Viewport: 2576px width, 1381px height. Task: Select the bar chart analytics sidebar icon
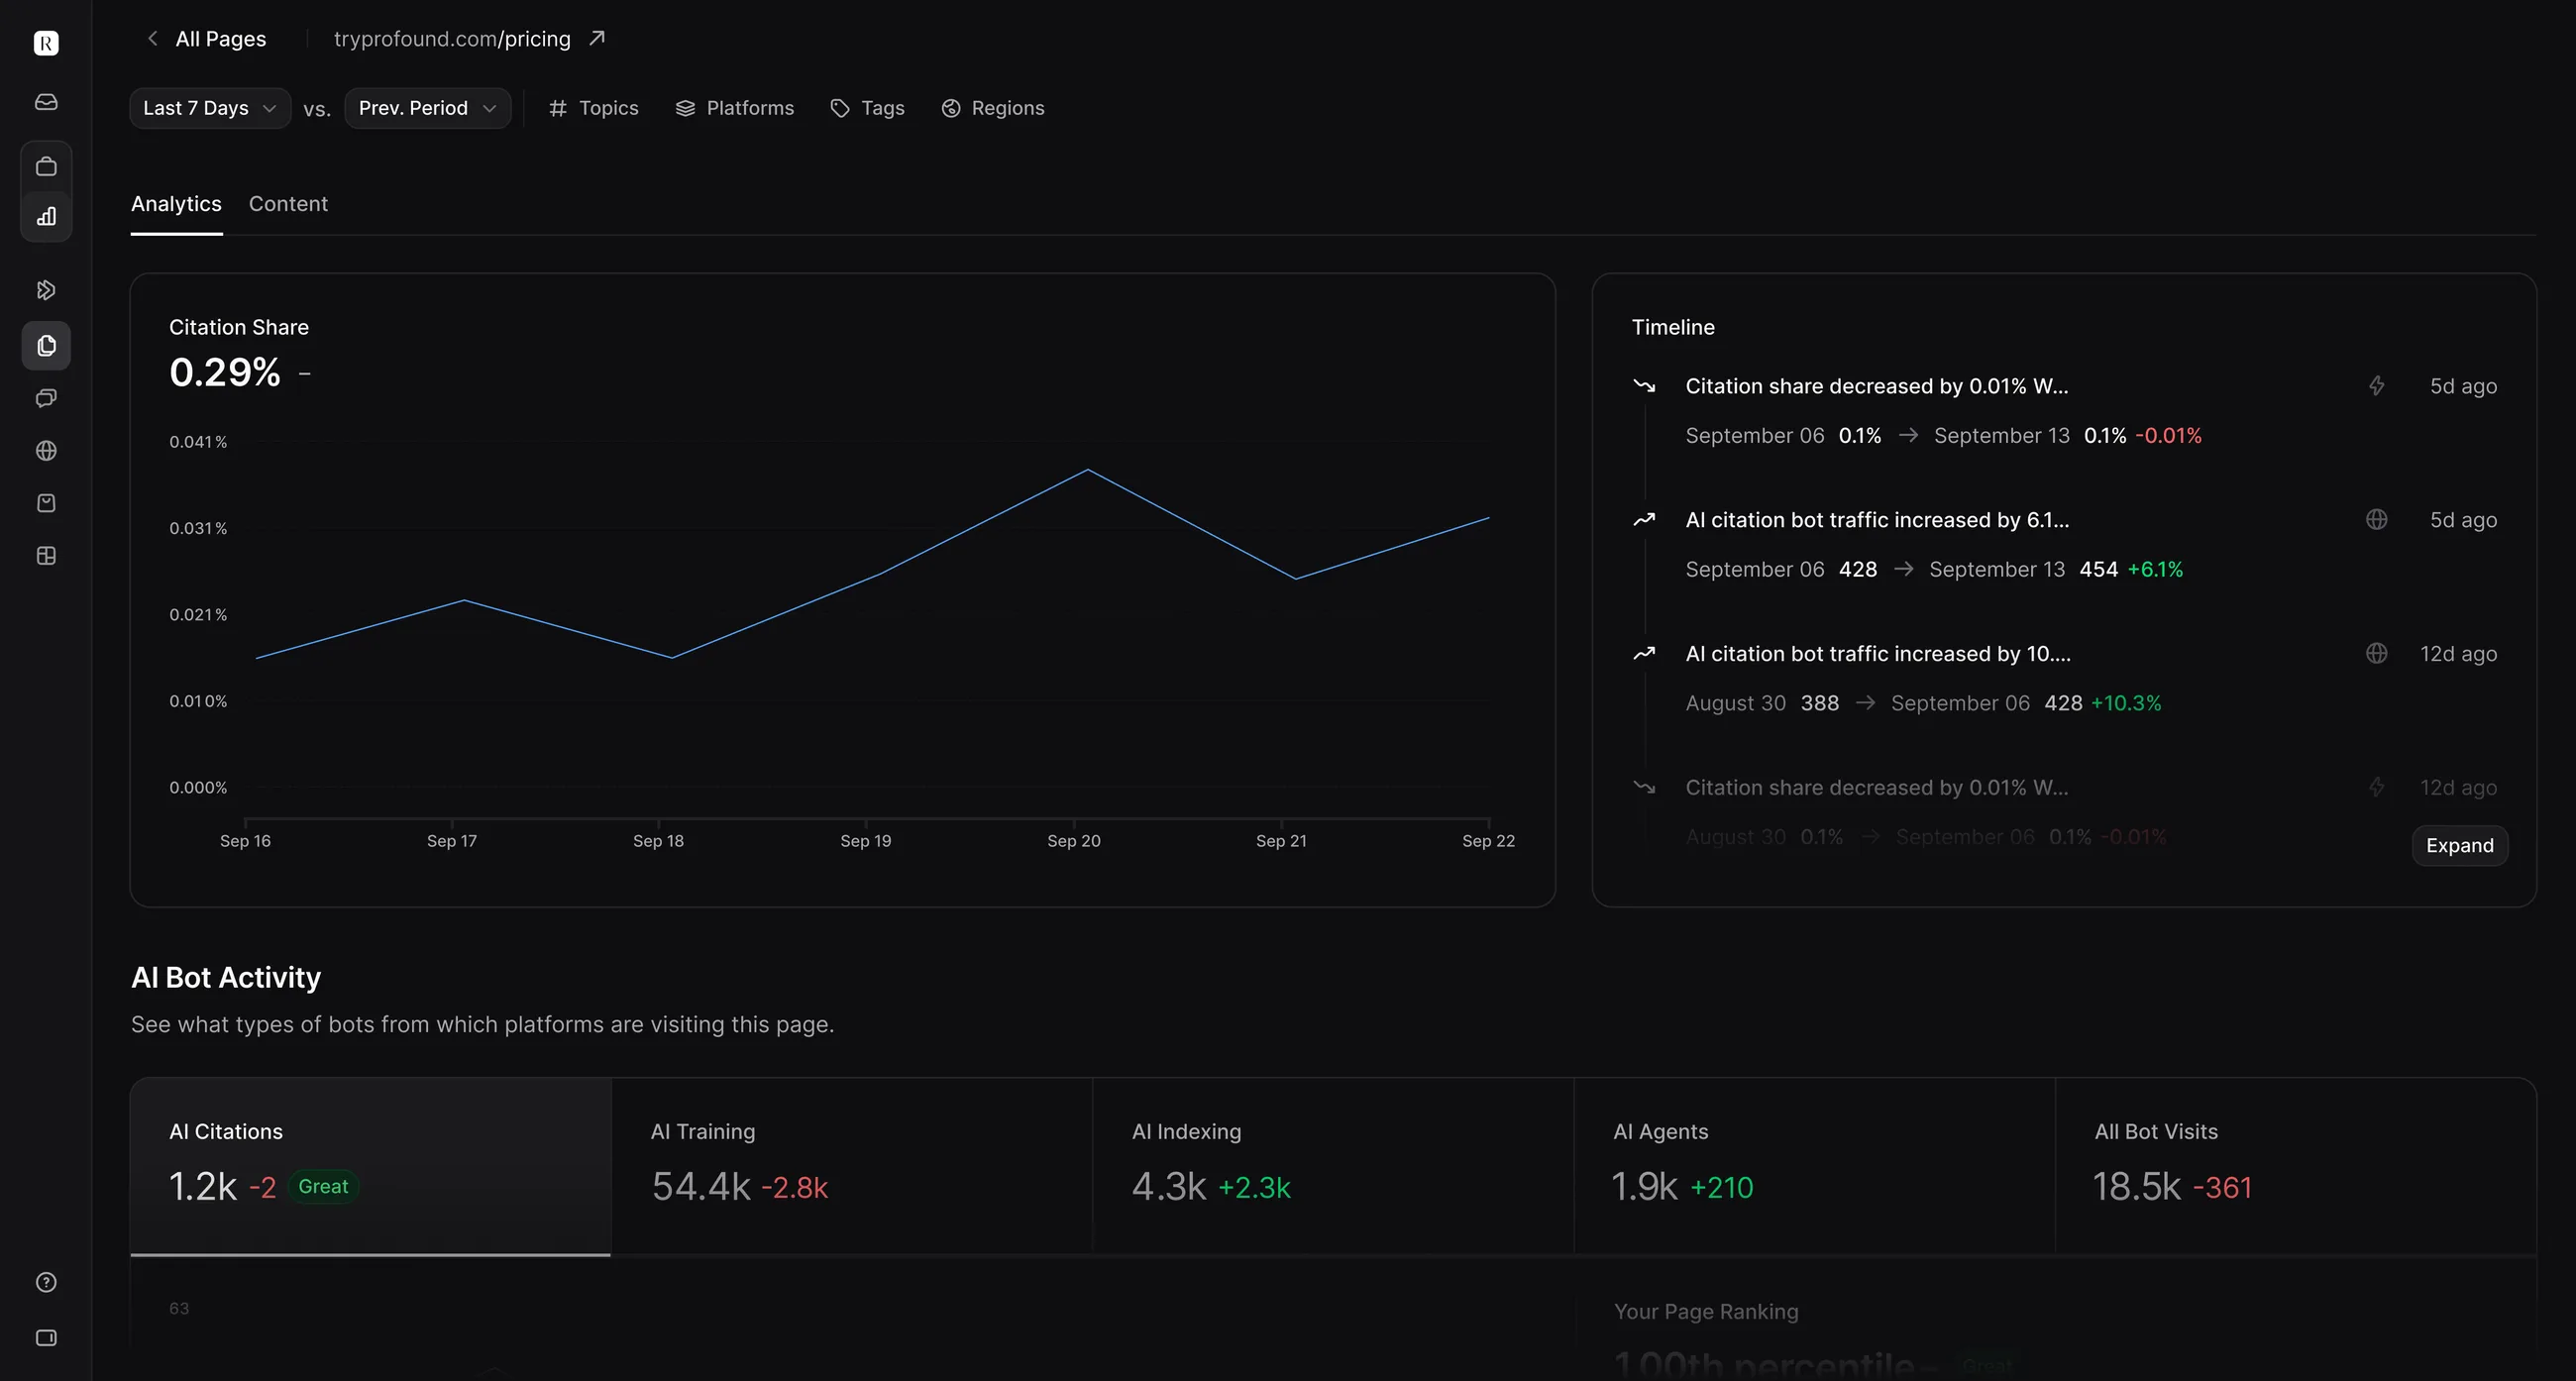click(46, 216)
